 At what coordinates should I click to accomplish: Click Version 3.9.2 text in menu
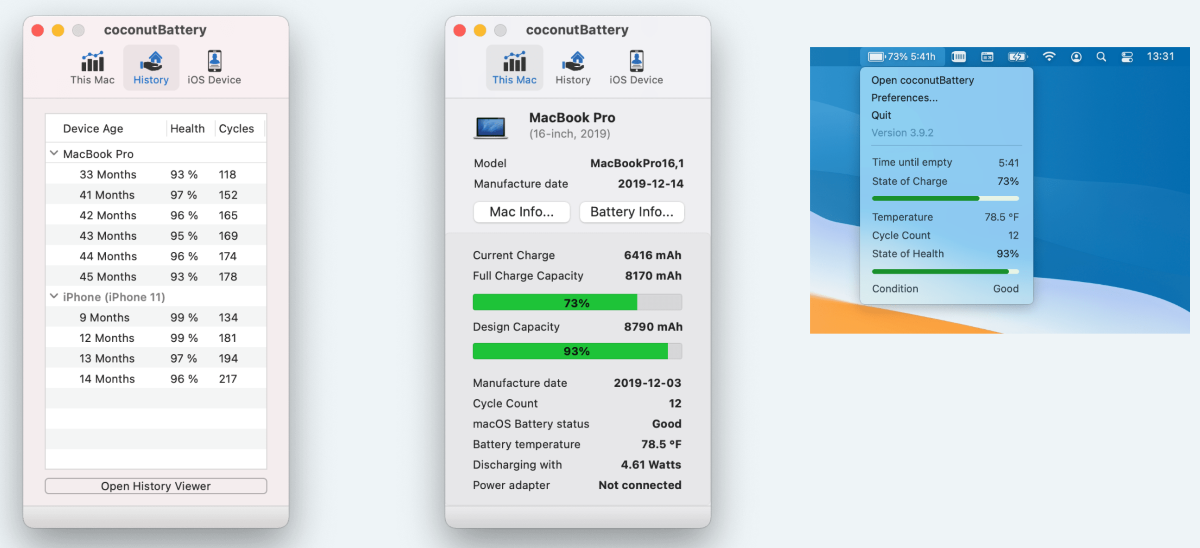click(x=902, y=133)
